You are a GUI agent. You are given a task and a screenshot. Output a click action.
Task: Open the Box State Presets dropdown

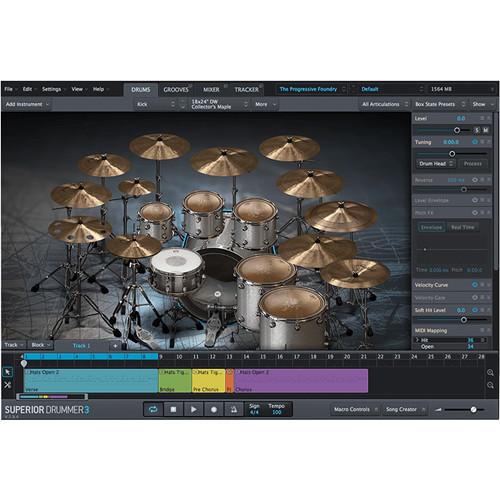pos(440,104)
